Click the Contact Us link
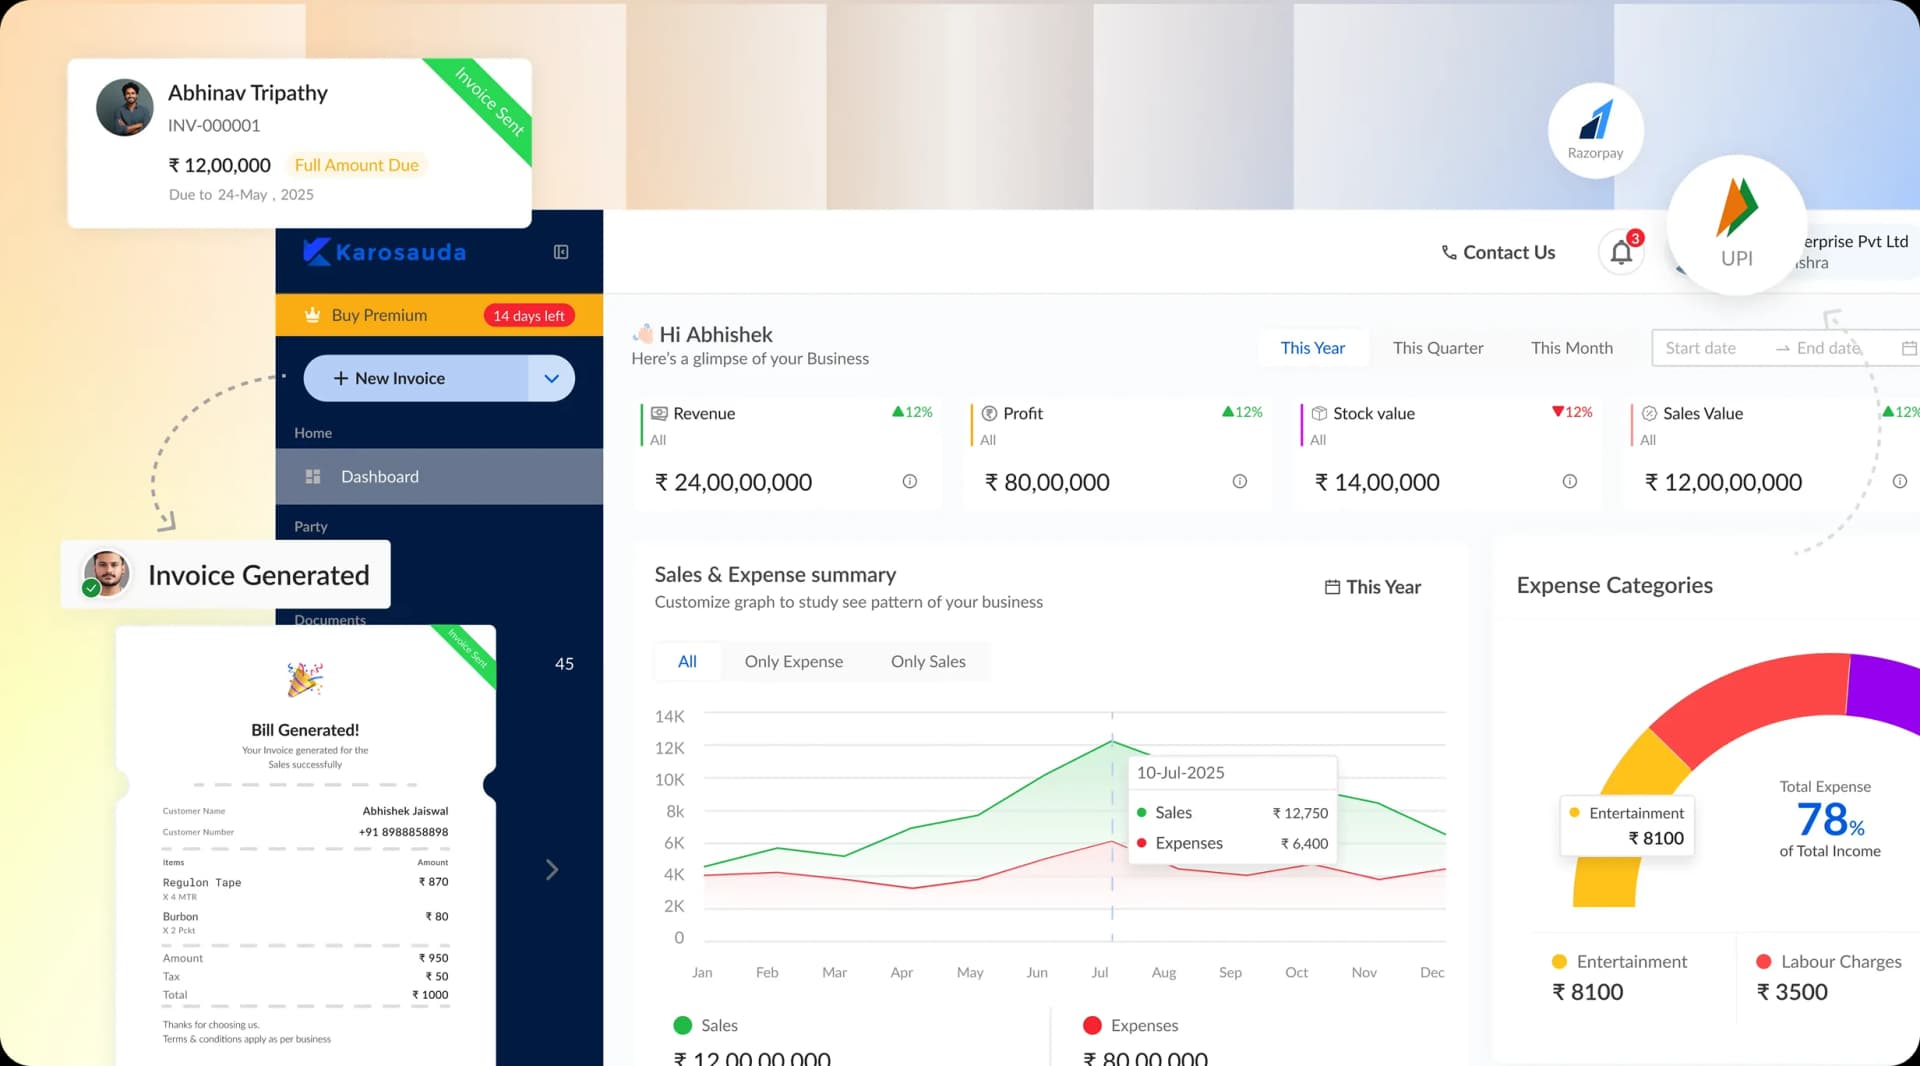This screenshot has height=1066, width=1920. tap(1497, 252)
